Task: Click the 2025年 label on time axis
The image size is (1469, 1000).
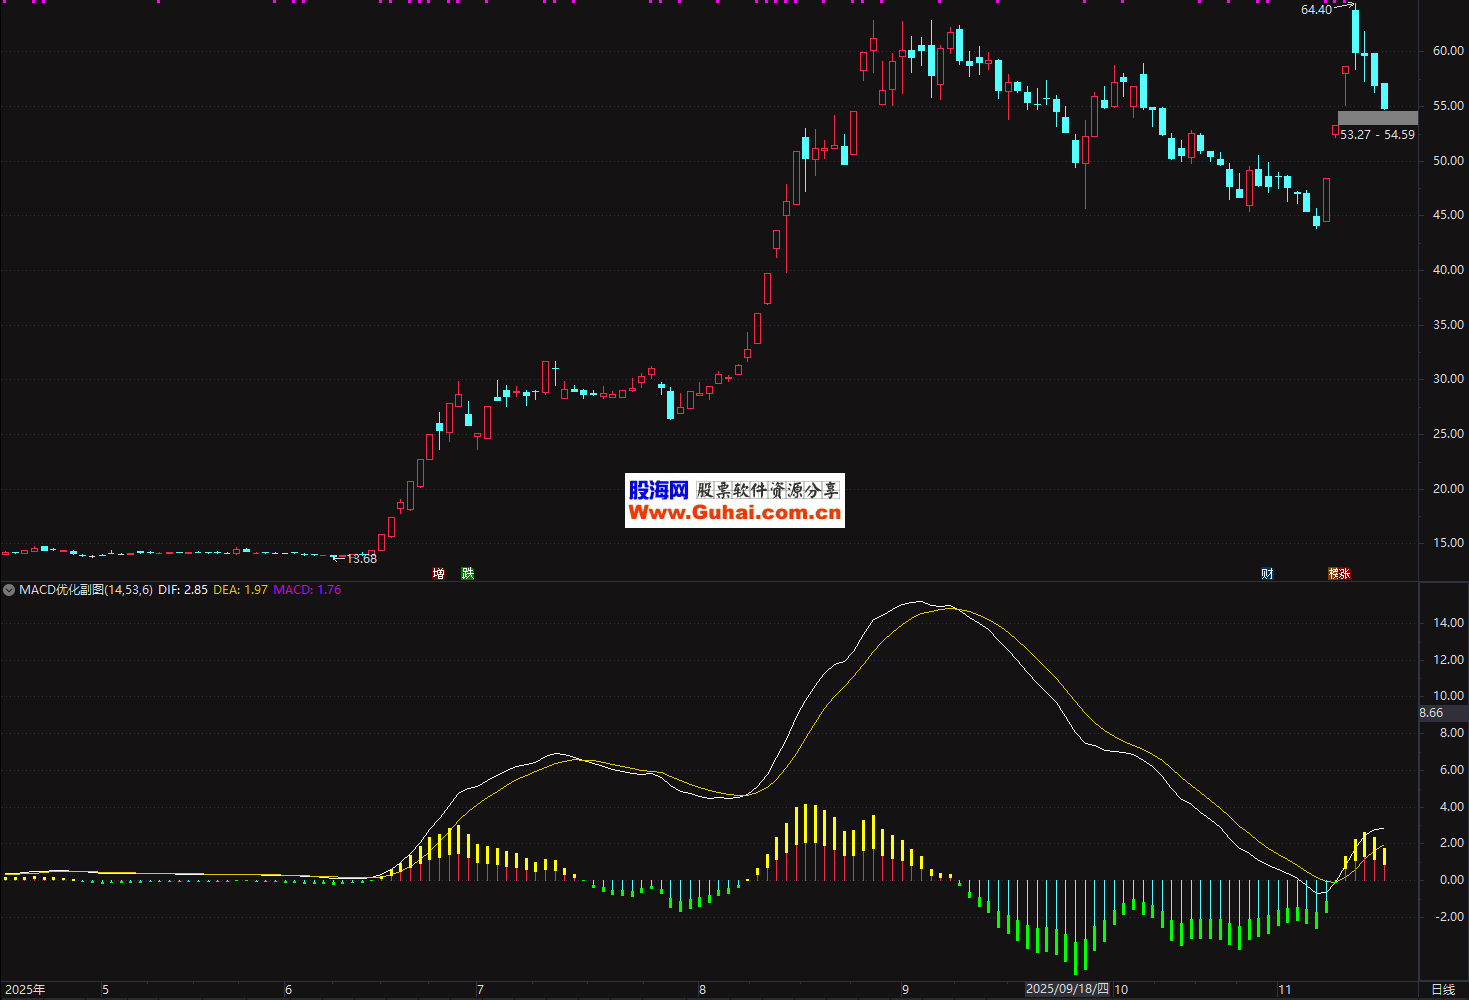Action: click(25, 990)
